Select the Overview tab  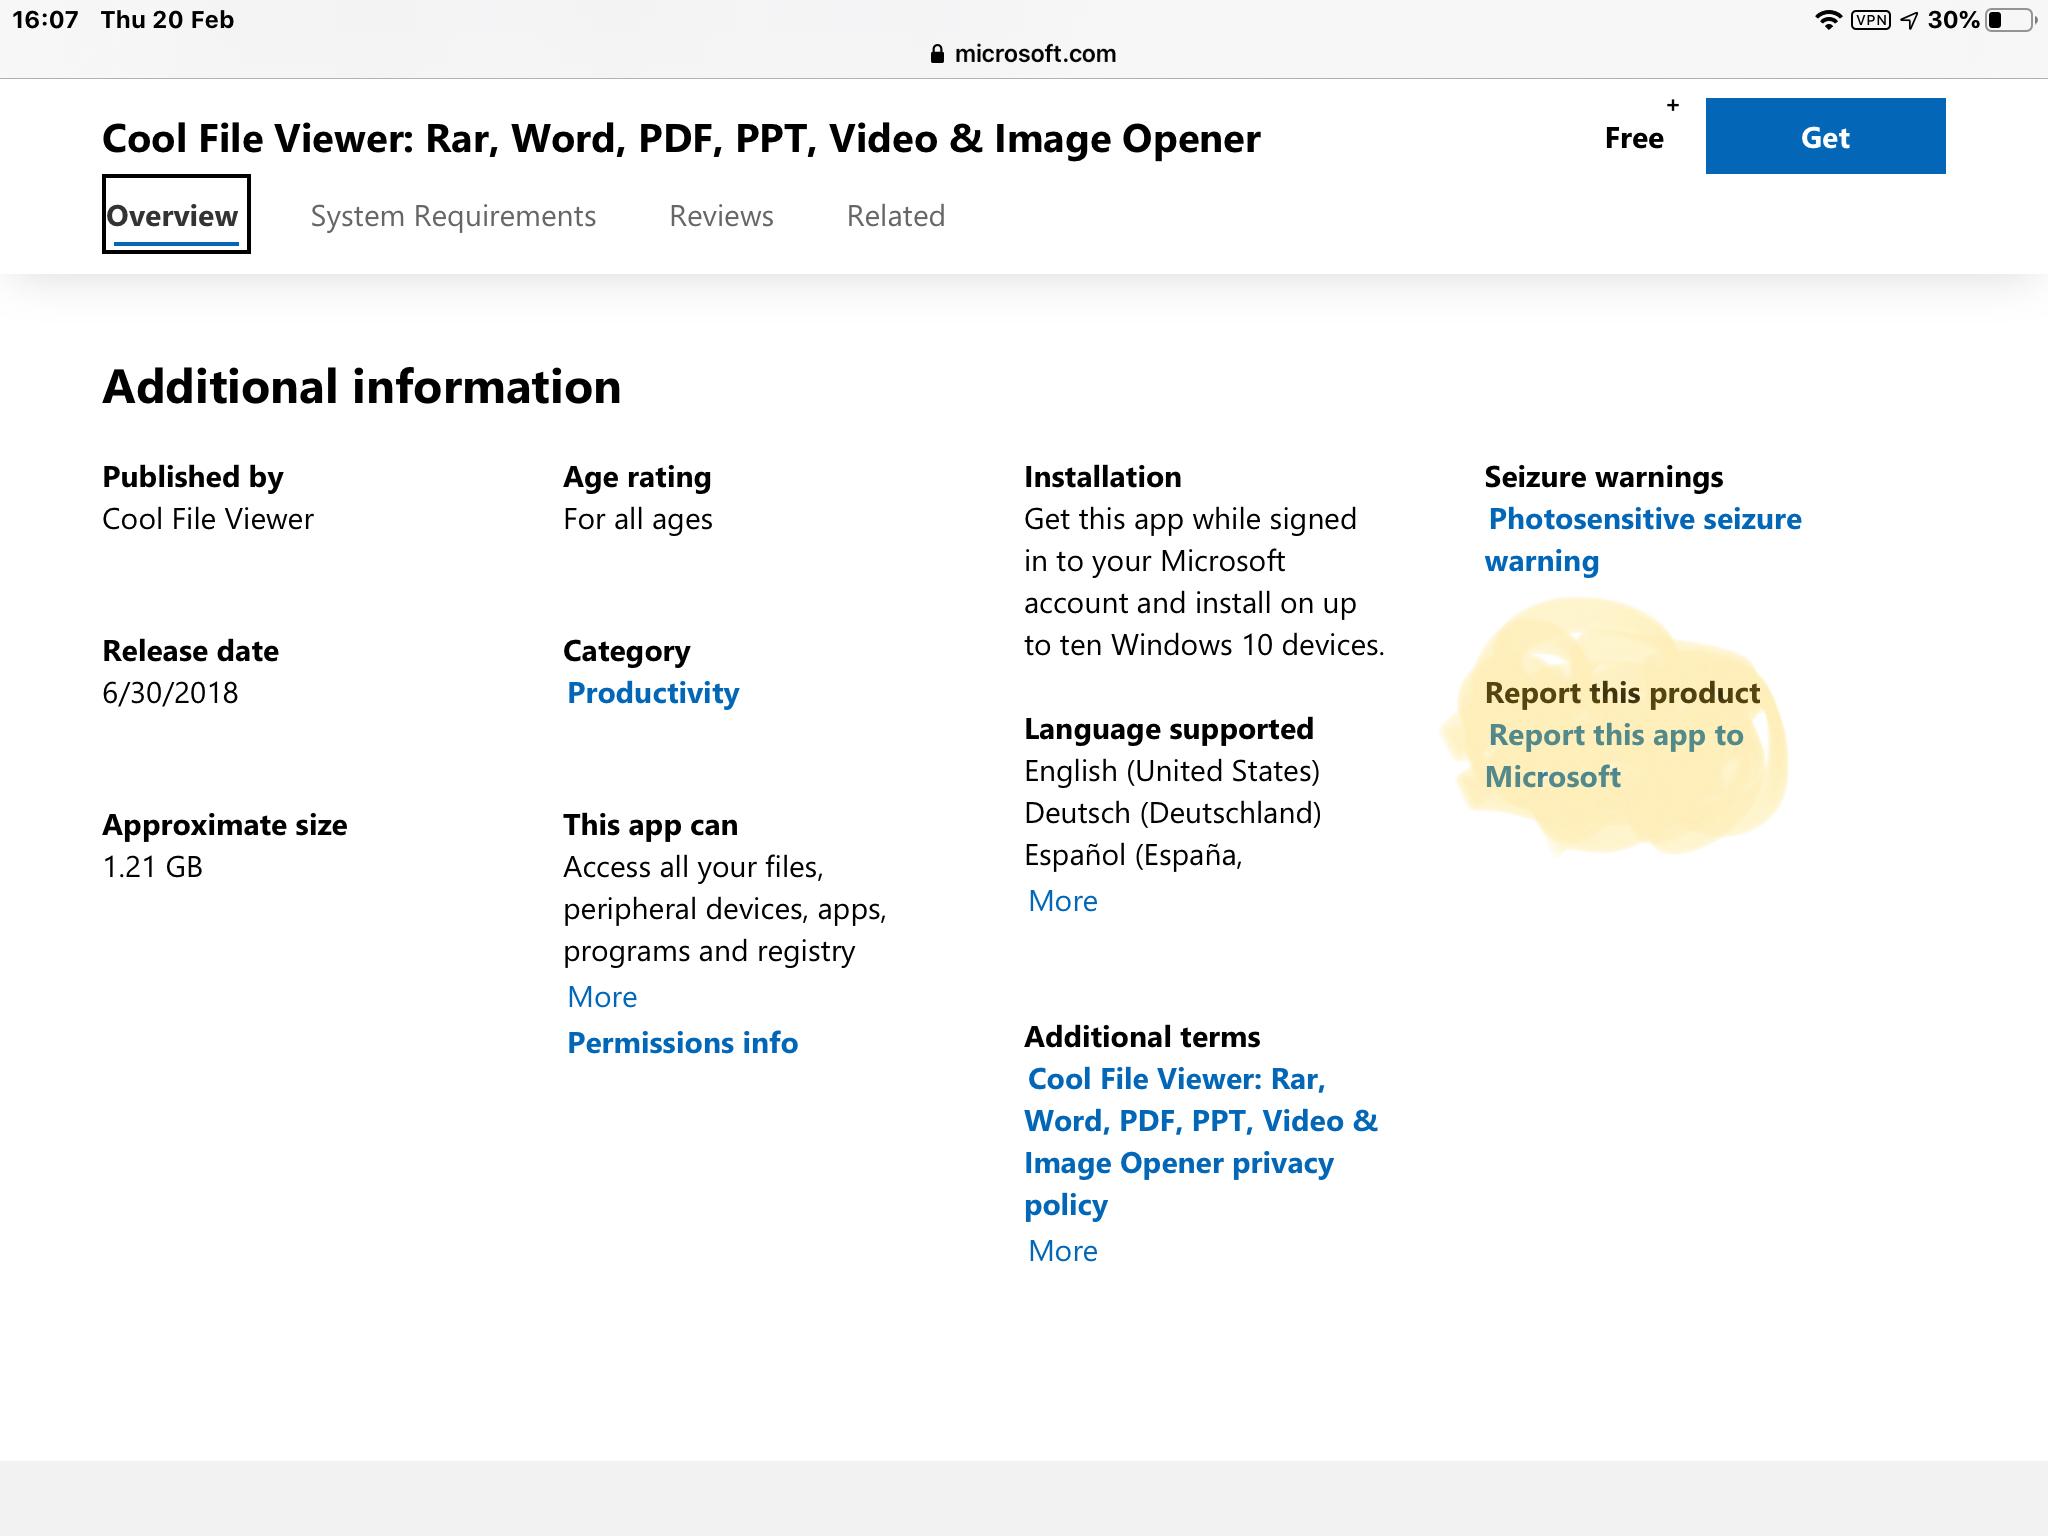pos(175,215)
